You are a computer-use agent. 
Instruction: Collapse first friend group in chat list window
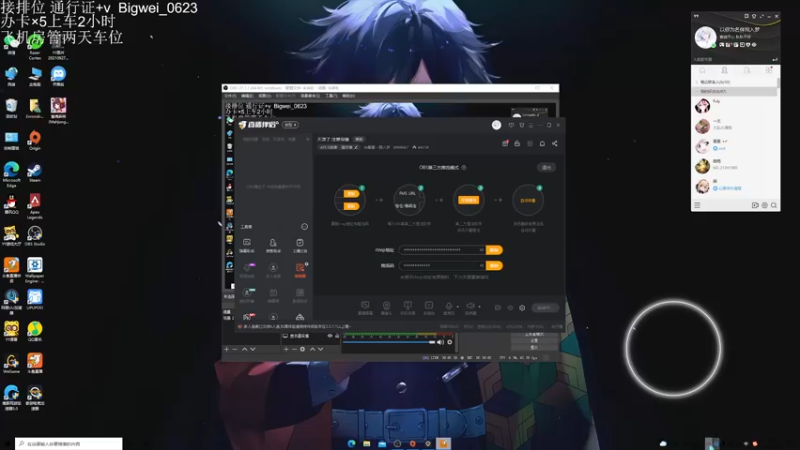697,82
